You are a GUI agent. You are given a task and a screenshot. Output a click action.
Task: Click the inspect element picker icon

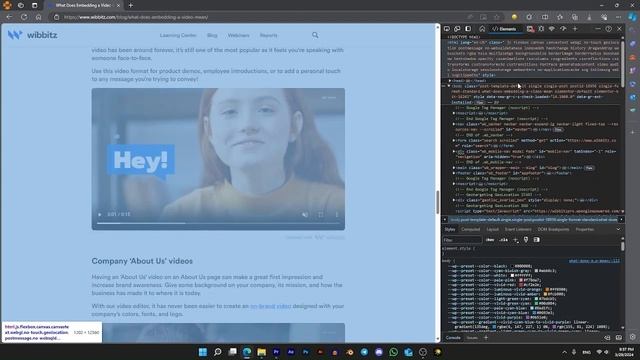coord(447,29)
